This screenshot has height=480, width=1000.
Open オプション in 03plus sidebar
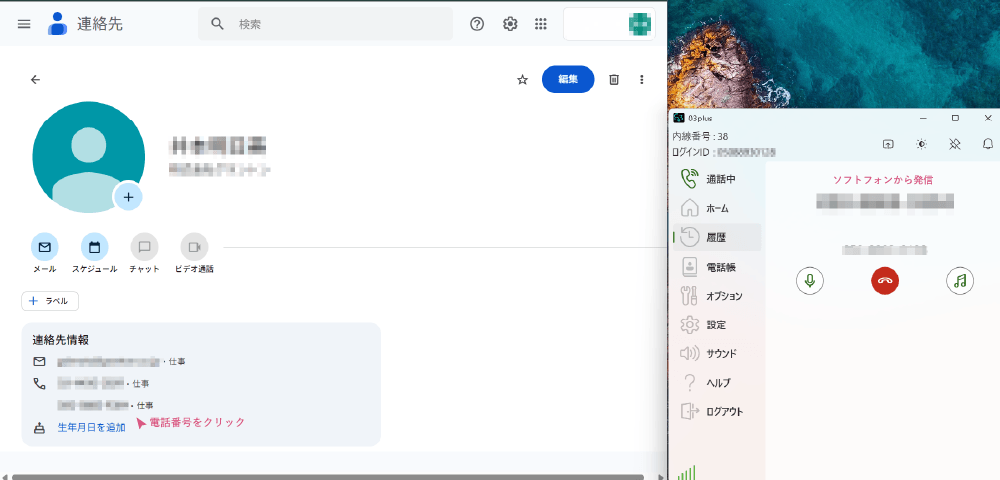[723, 296]
